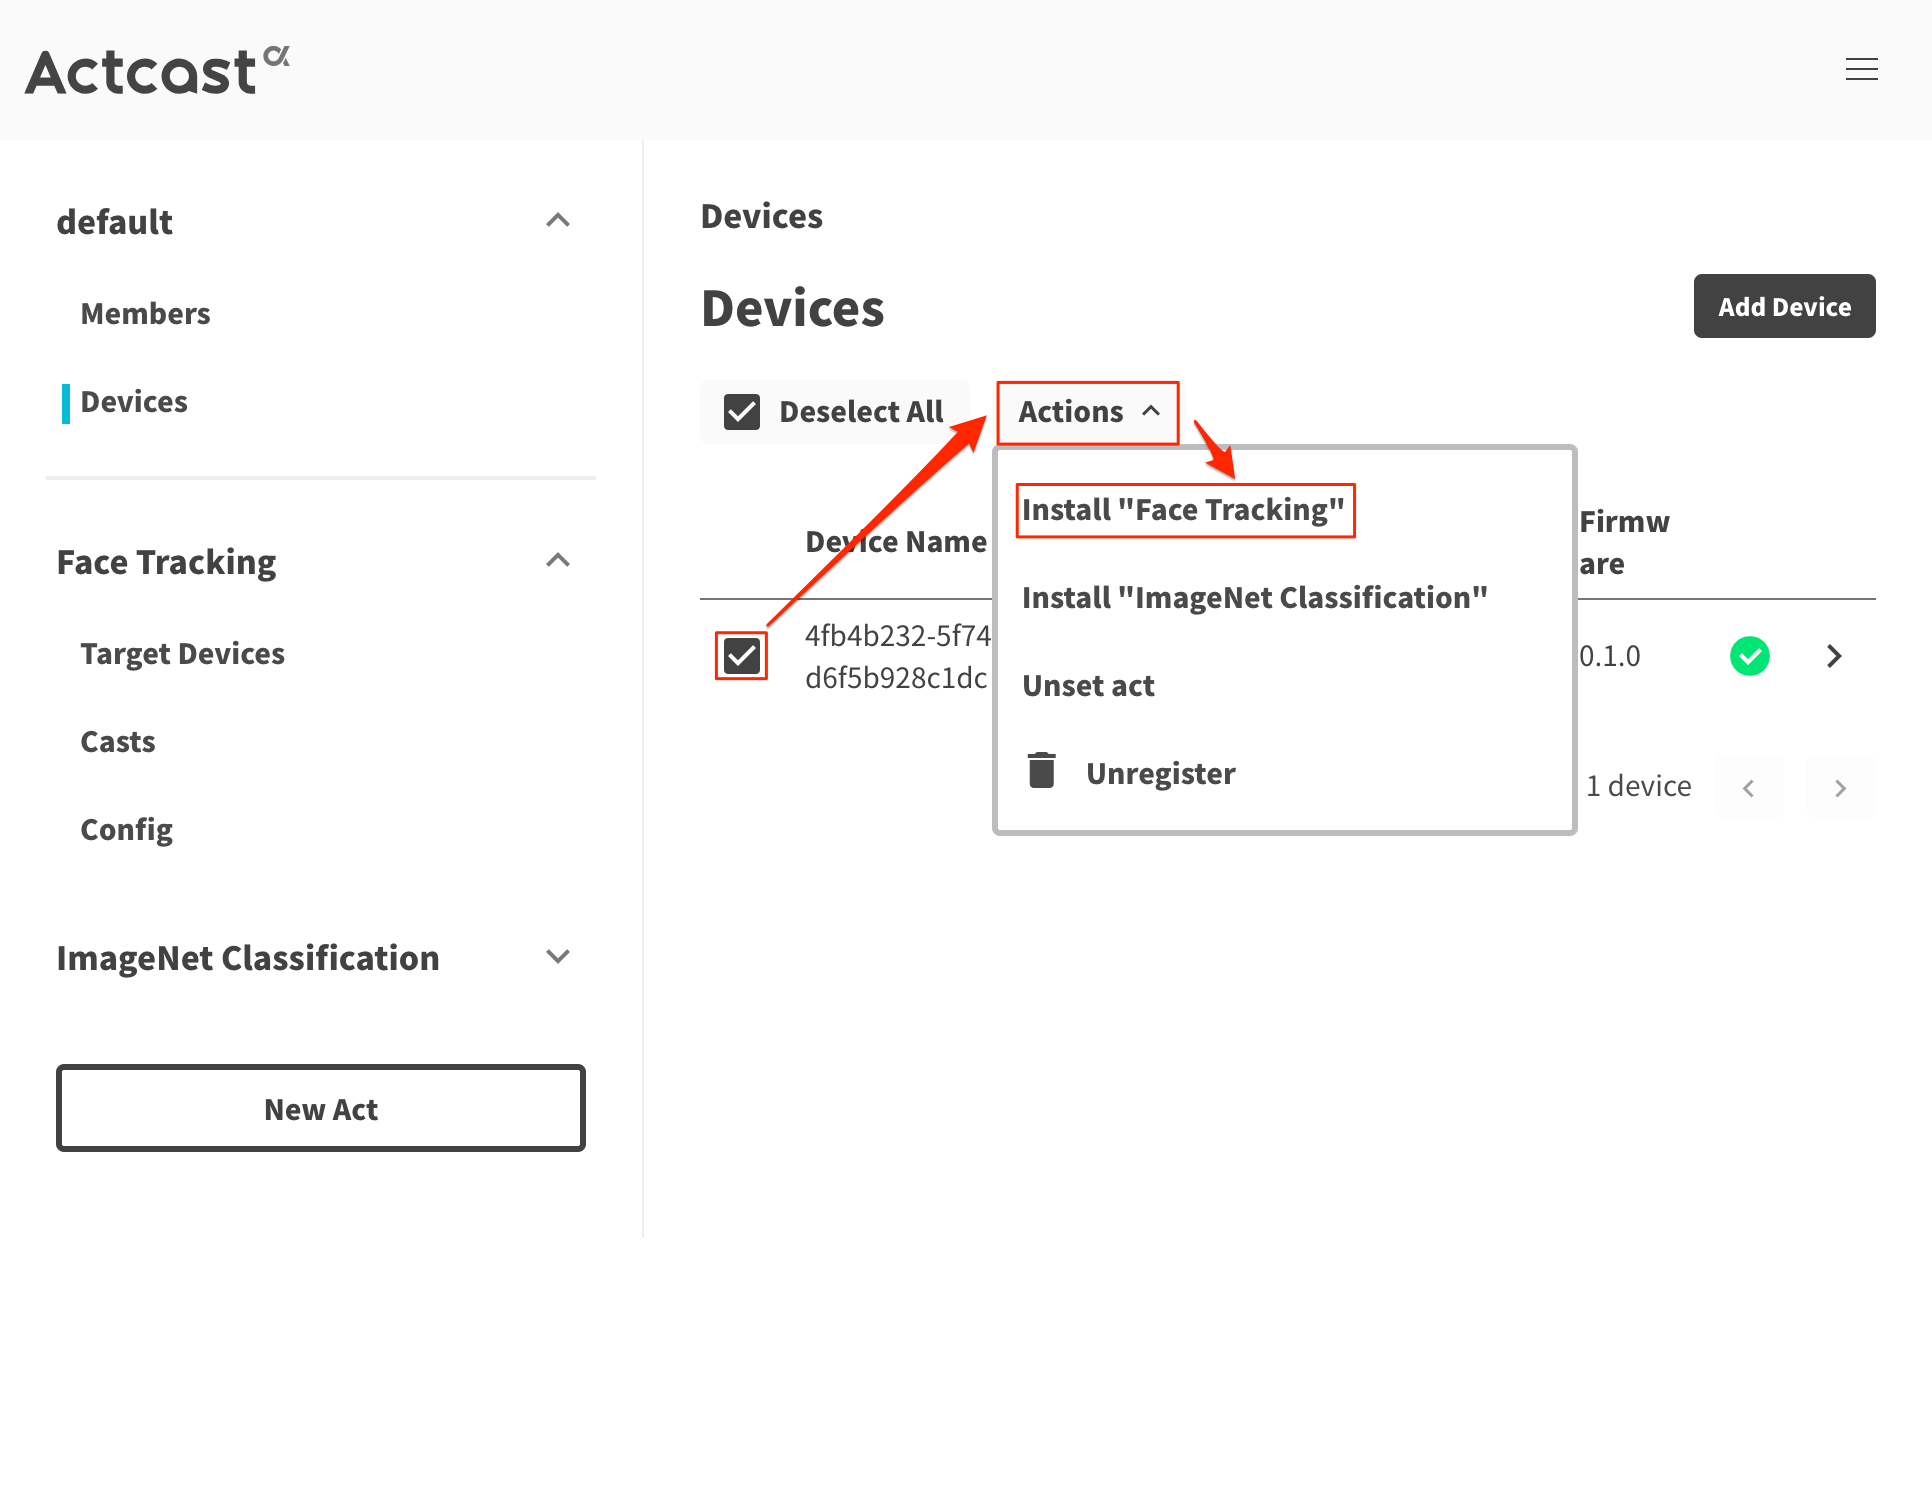Collapse the default group section
The width and height of the screenshot is (1932, 1496).
[x=558, y=220]
